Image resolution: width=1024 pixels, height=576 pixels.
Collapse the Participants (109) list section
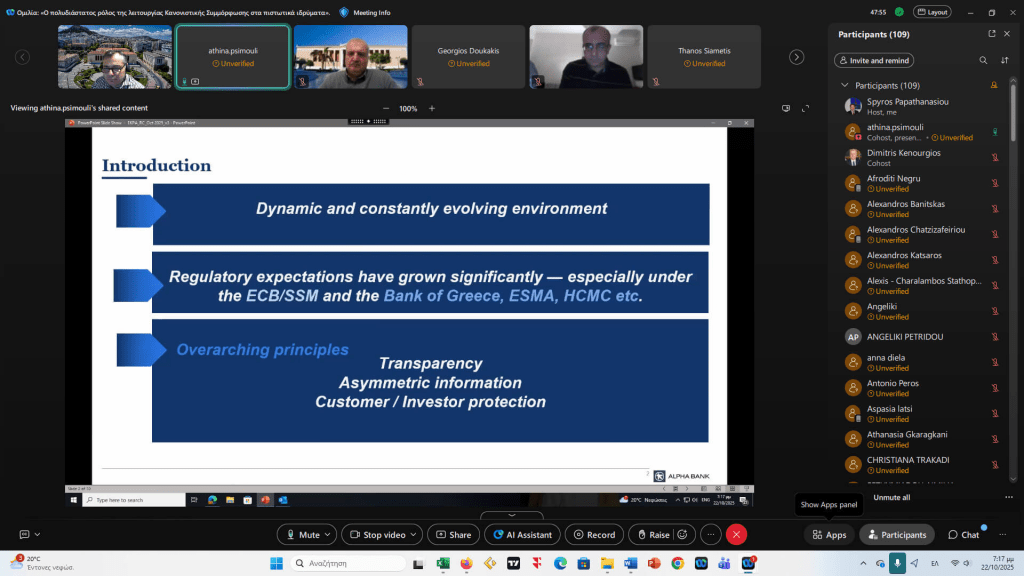click(845, 86)
